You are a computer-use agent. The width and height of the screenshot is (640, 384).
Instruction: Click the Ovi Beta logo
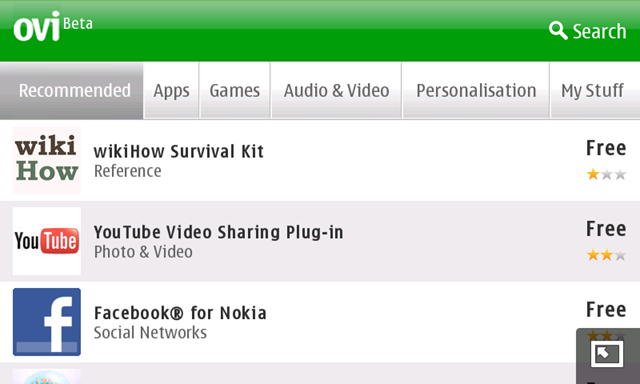53,27
